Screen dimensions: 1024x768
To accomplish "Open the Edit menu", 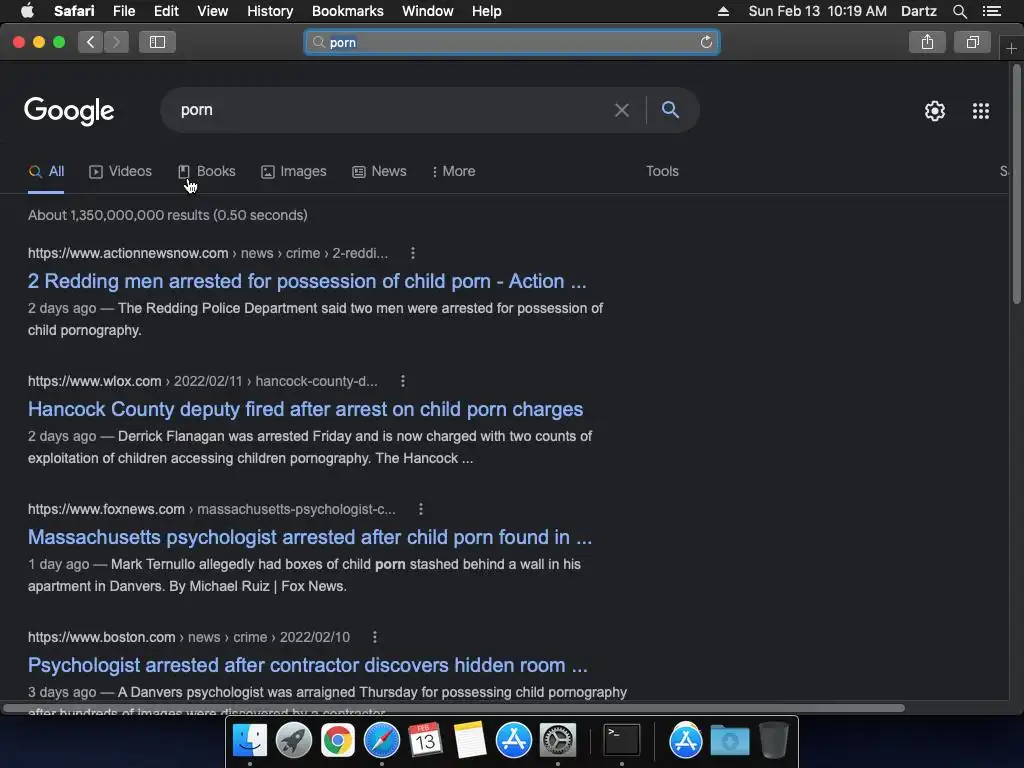I will click(x=166, y=11).
